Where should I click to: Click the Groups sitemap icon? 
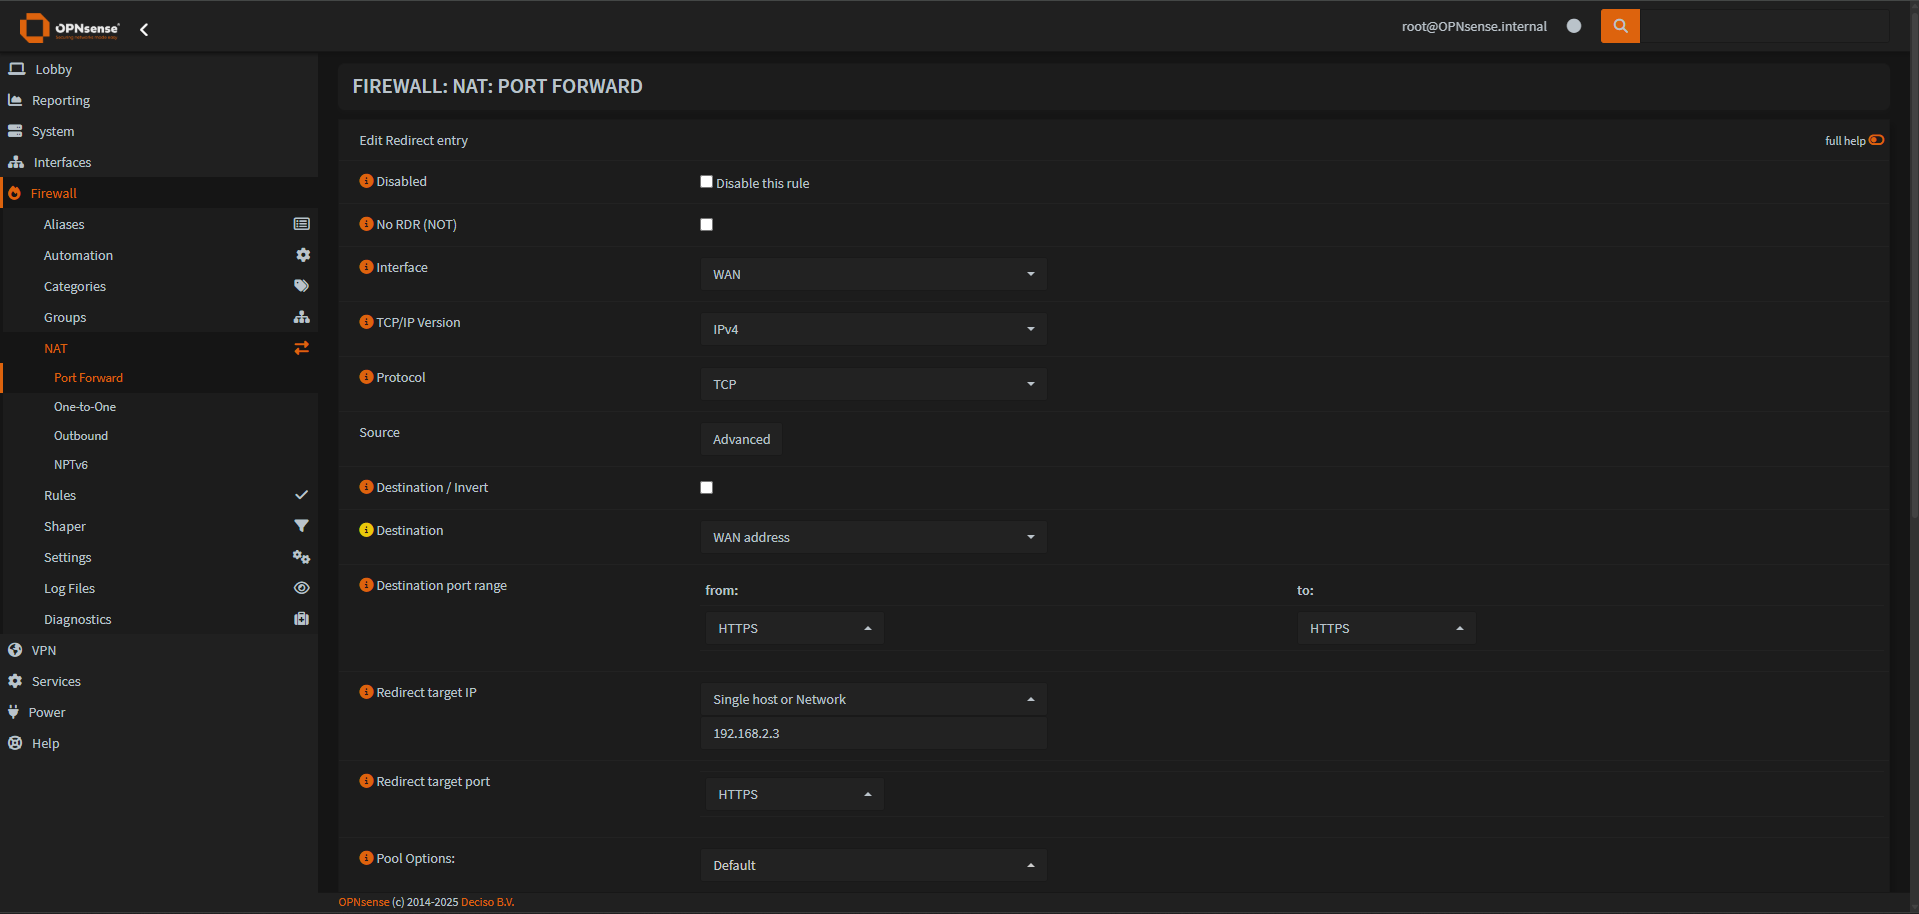pos(301,317)
